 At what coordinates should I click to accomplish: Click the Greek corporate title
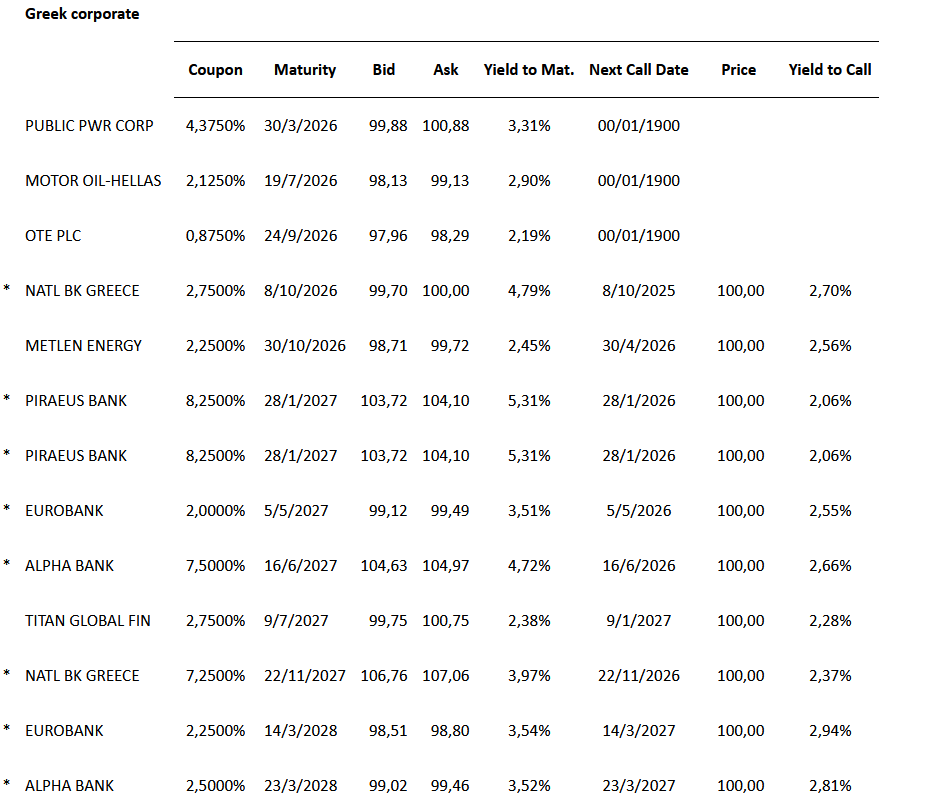click(x=82, y=14)
